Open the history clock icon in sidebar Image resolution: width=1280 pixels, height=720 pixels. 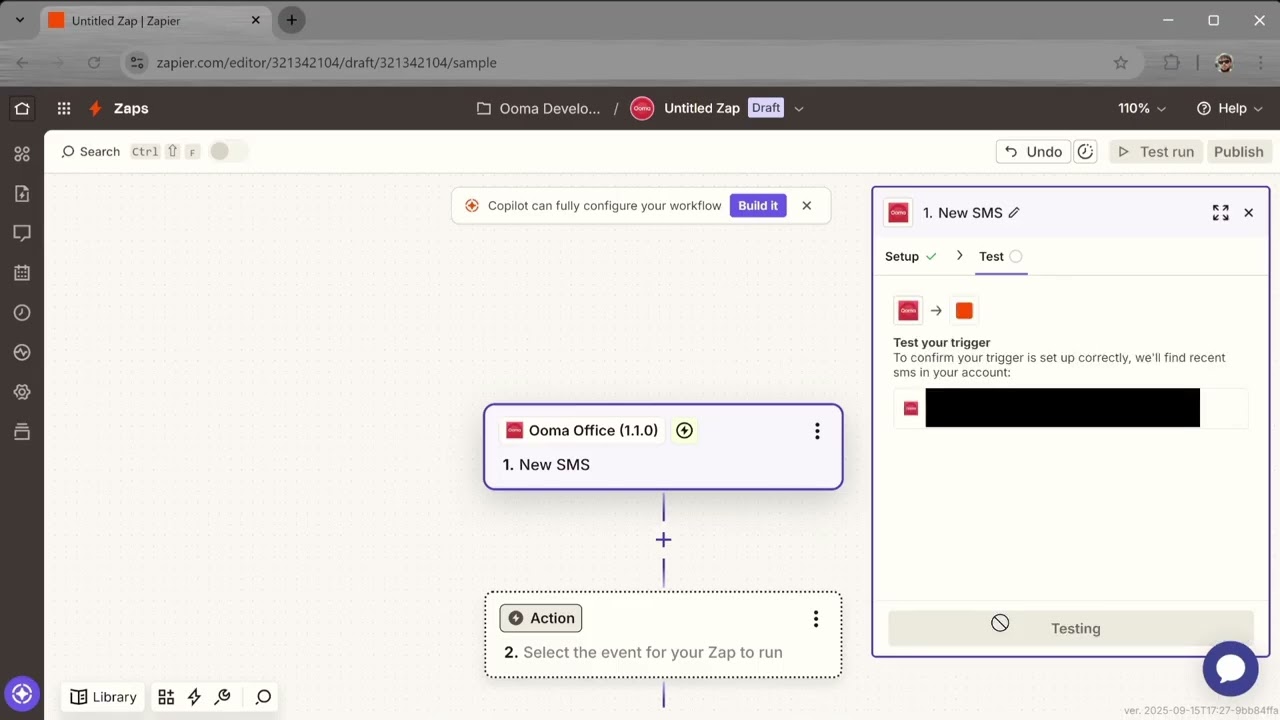click(22, 313)
